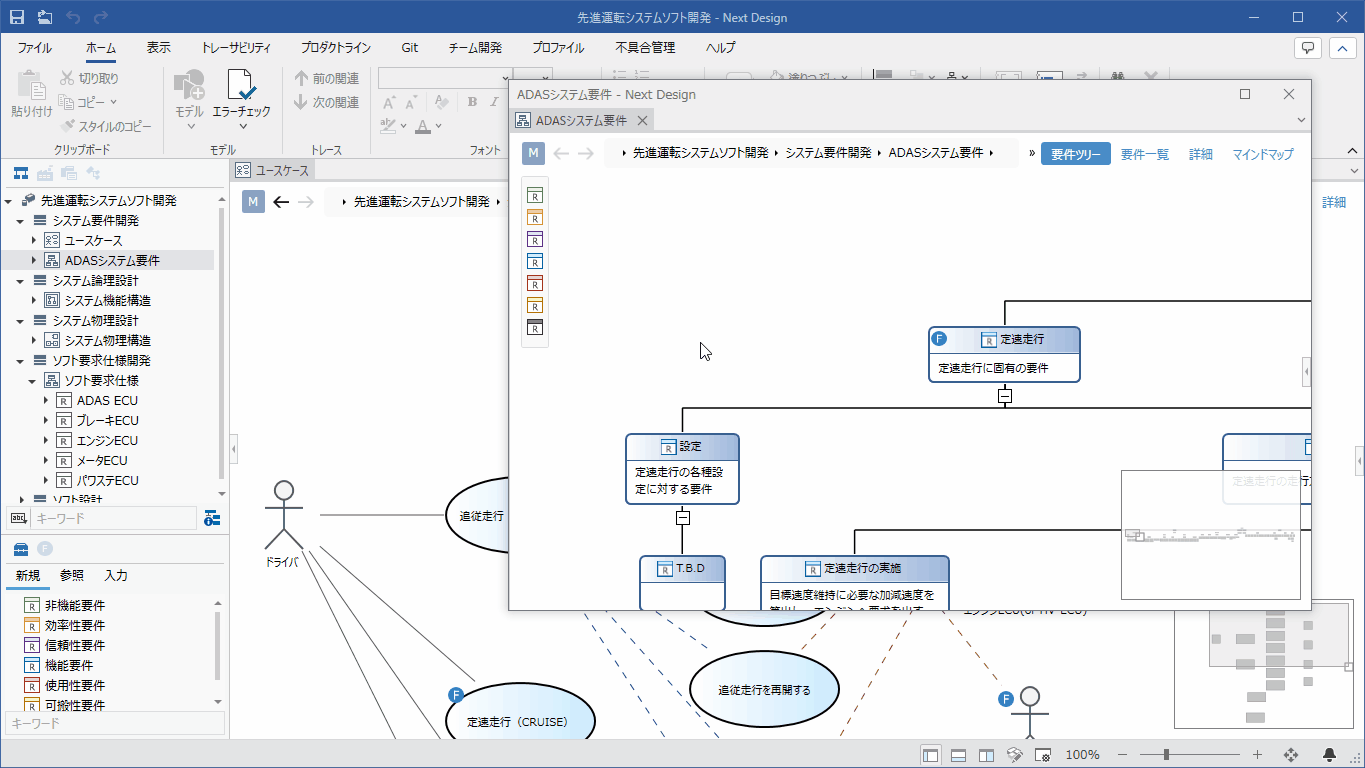Click the minimap overview in ADAS window
Screen dimensions: 1365x768
click(x=1210, y=534)
